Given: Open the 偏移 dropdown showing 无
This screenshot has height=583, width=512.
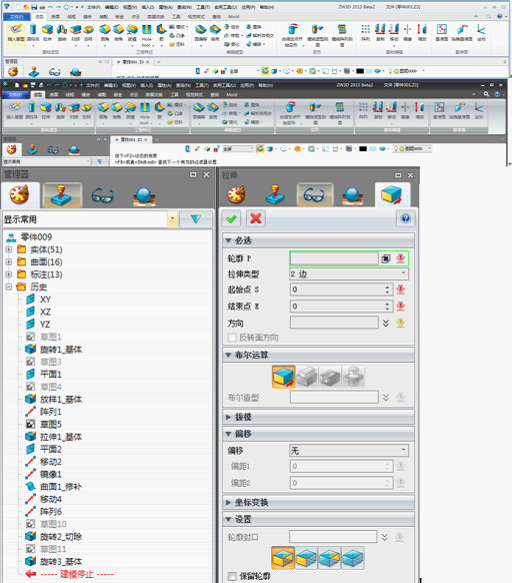Looking at the screenshot, I should point(349,451).
